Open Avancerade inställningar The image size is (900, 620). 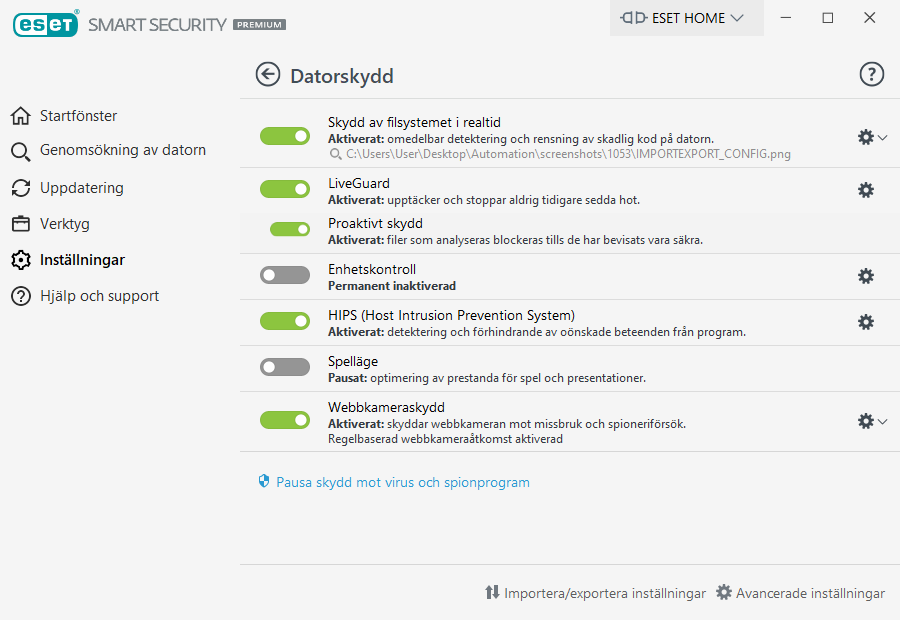click(x=800, y=593)
